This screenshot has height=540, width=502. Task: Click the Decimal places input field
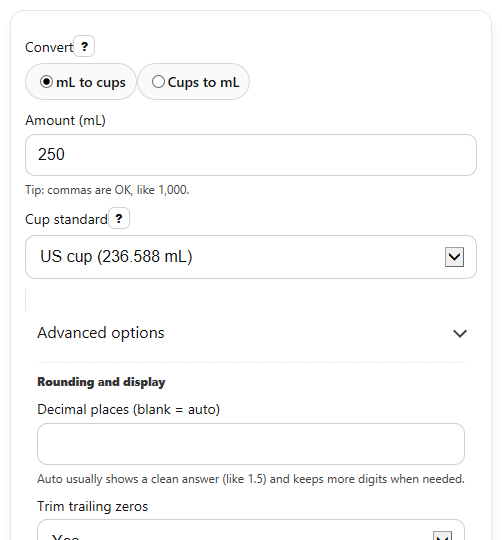tap(251, 444)
